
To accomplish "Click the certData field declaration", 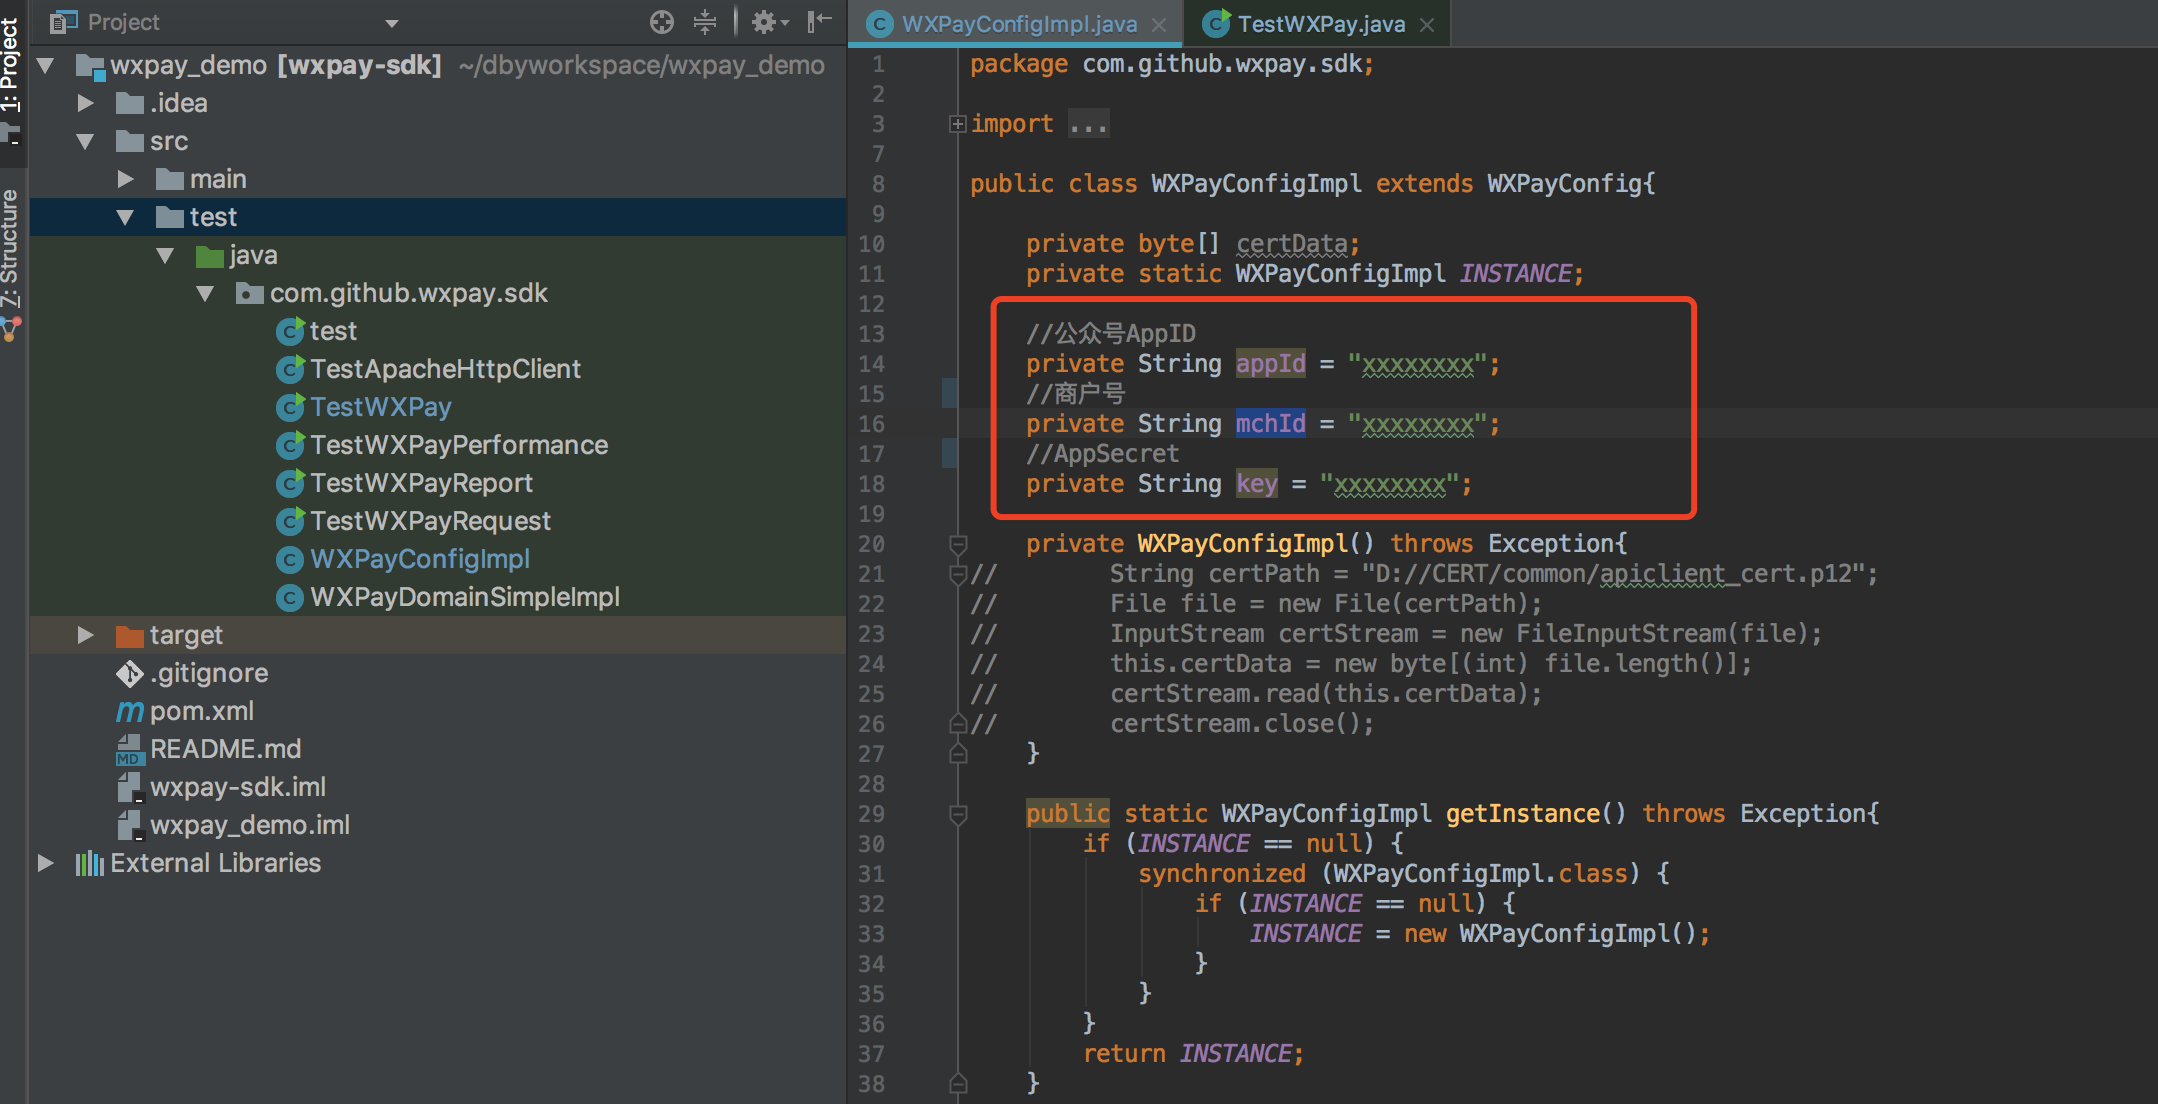I will click(1291, 244).
